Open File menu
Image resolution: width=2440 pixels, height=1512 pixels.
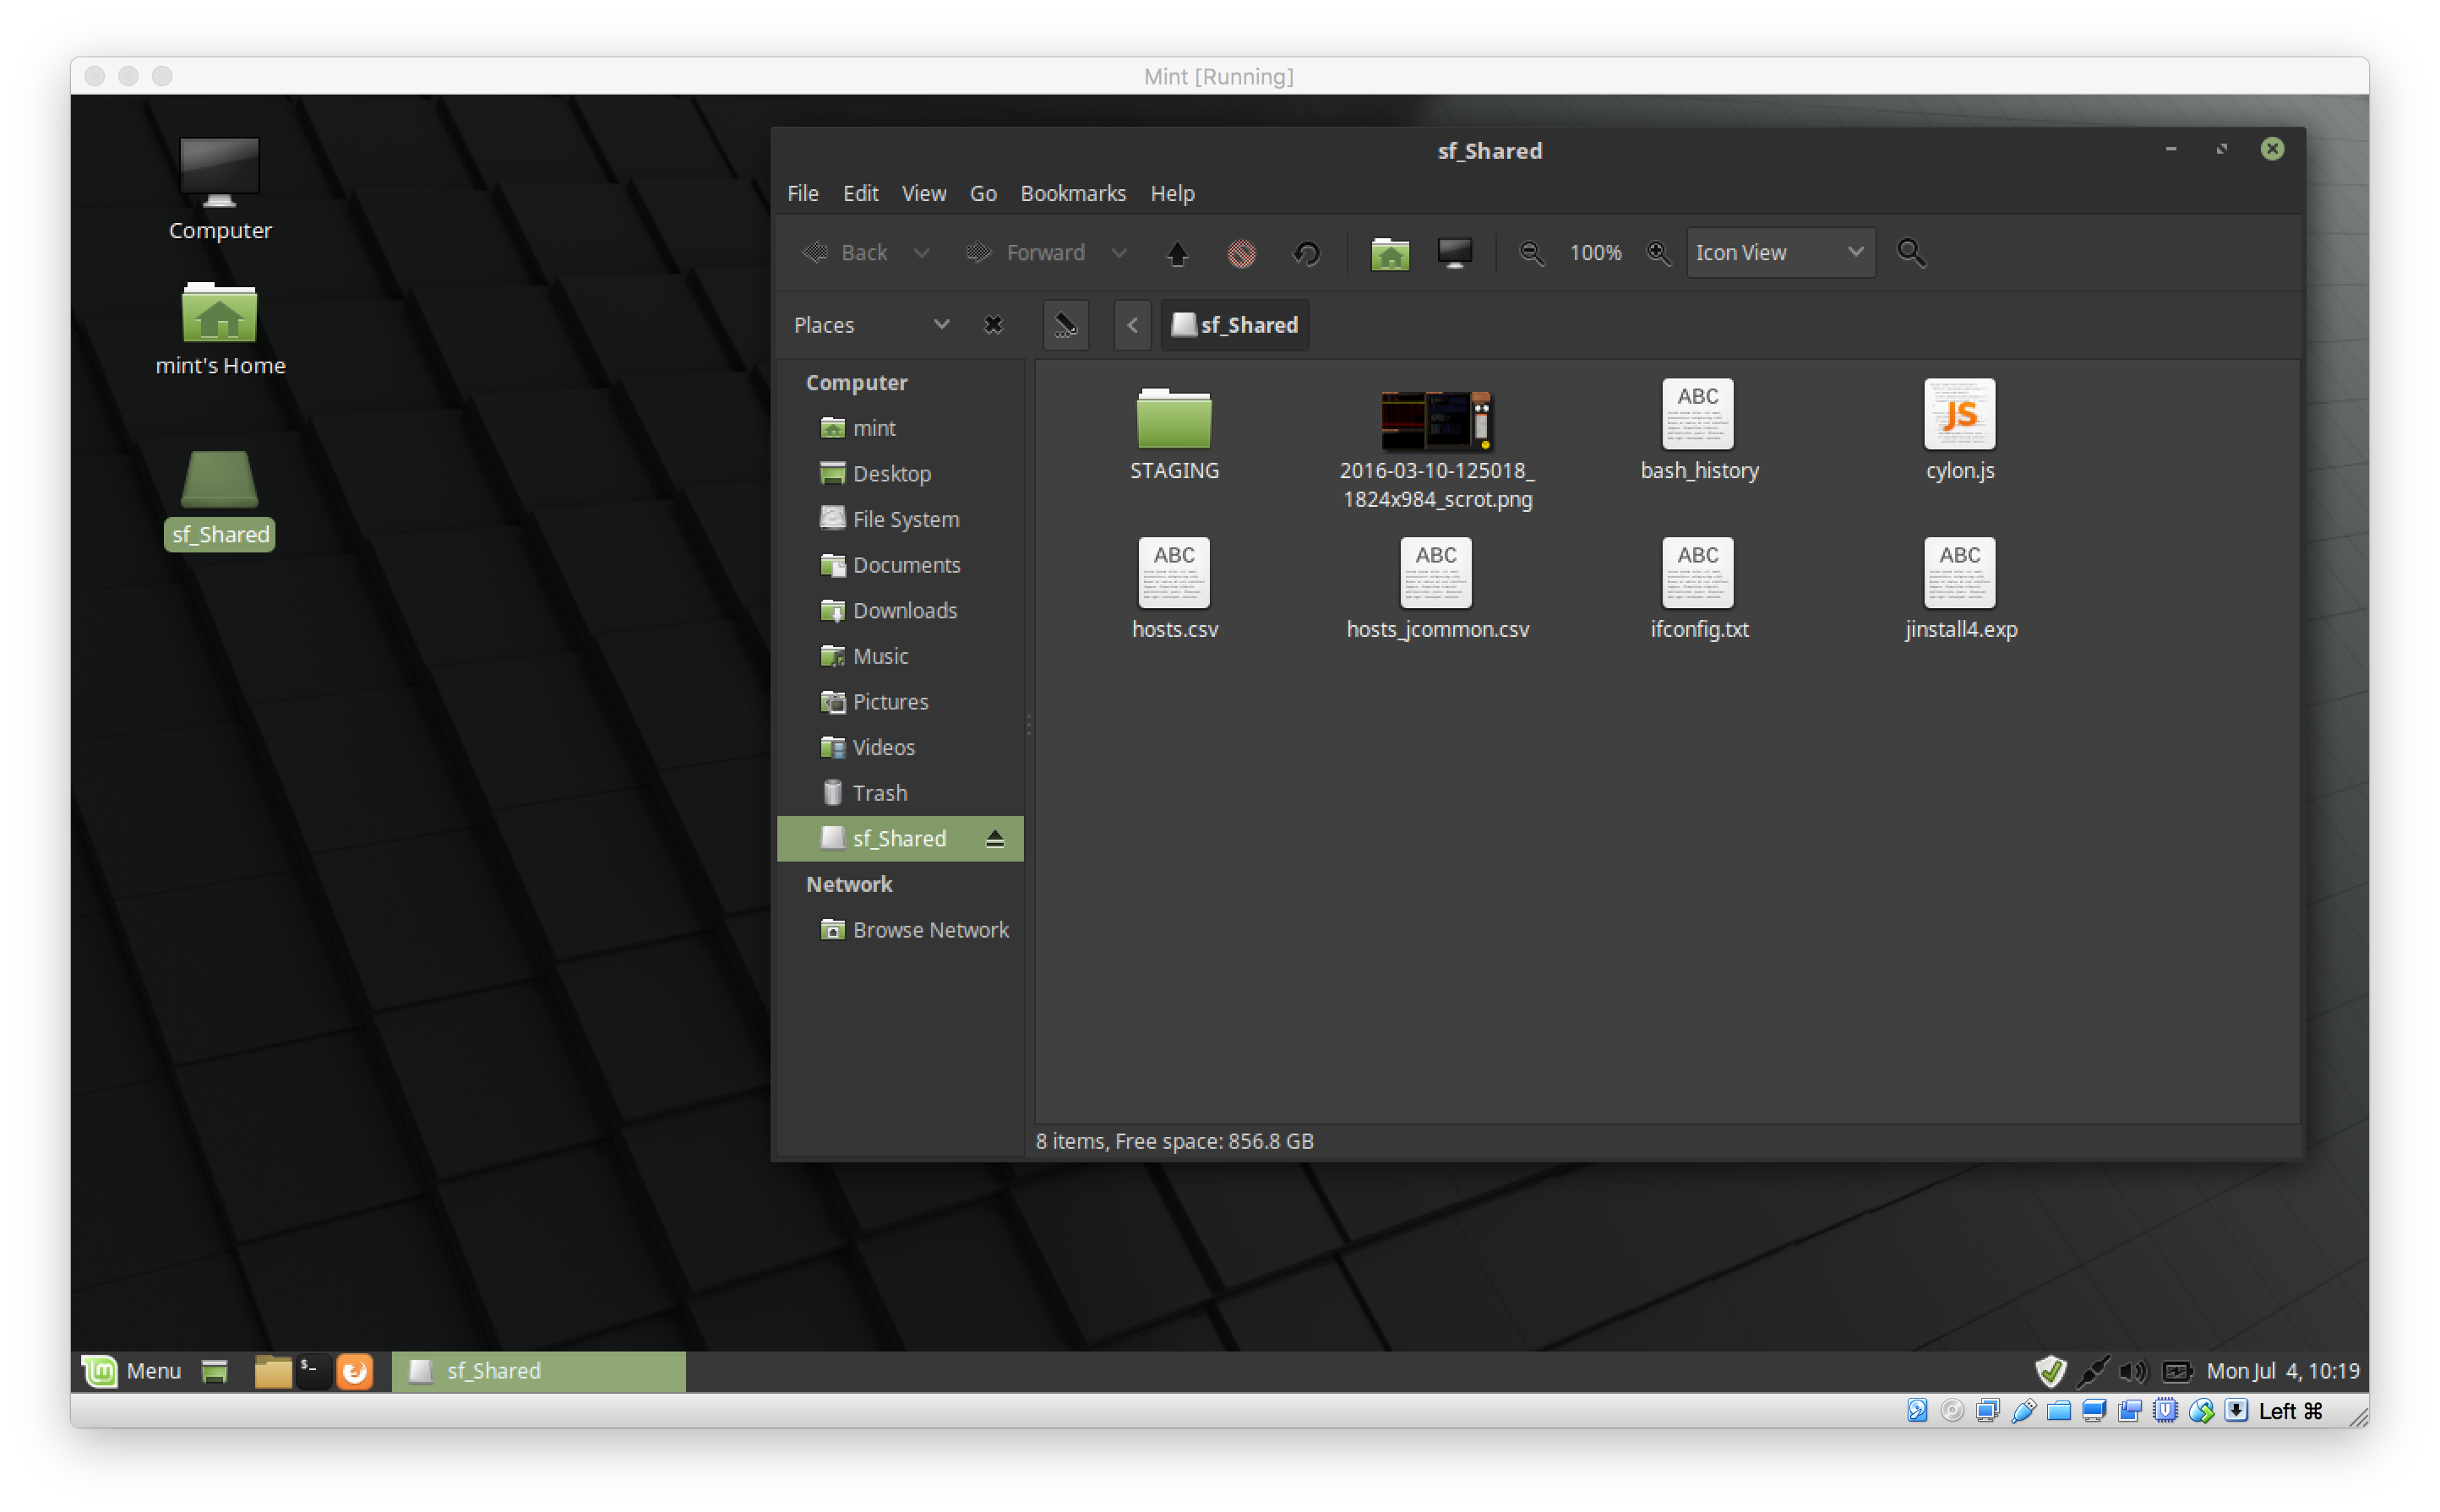(x=802, y=193)
